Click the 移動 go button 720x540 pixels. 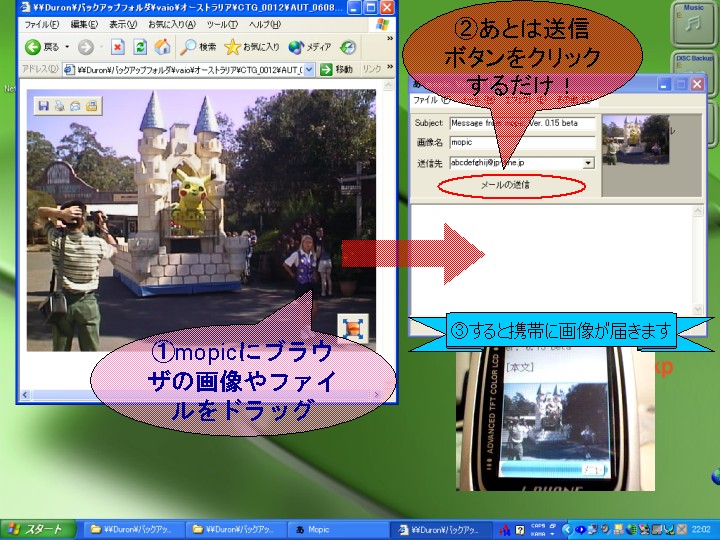[x=337, y=69]
